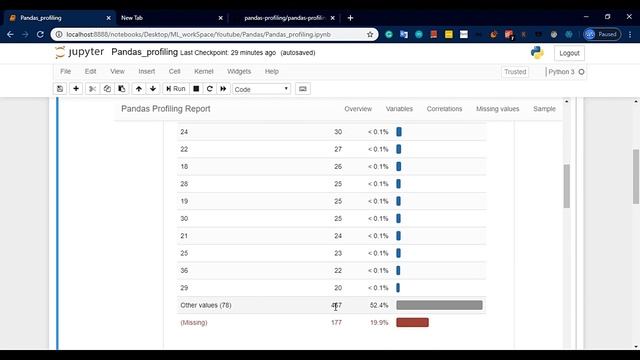Reload the page in the browser
Screen dimensions: 640x360
click(x=40, y=35)
